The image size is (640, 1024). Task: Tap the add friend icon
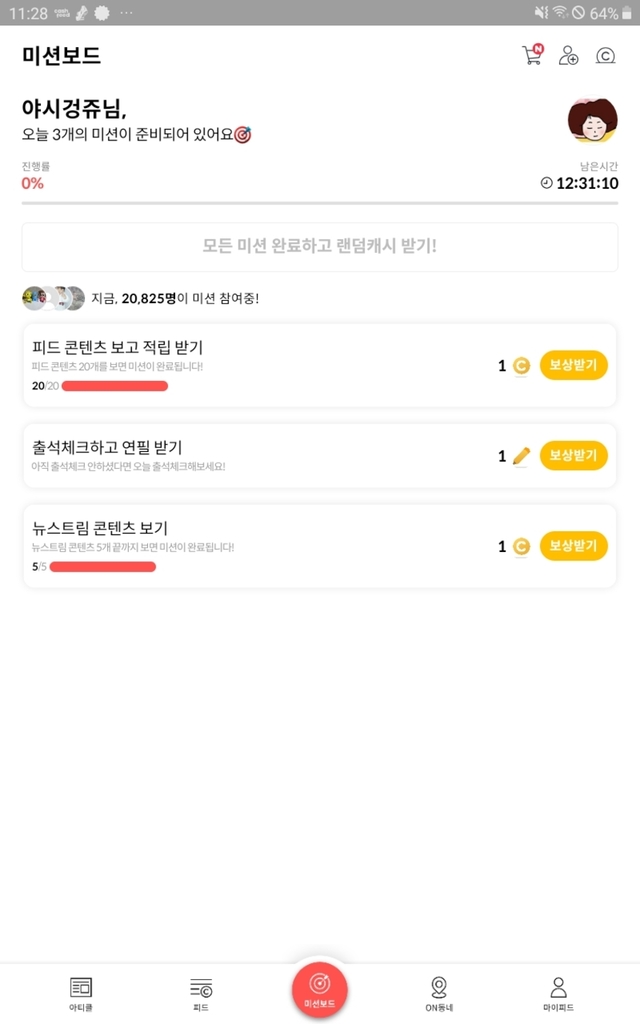pos(568,56)
